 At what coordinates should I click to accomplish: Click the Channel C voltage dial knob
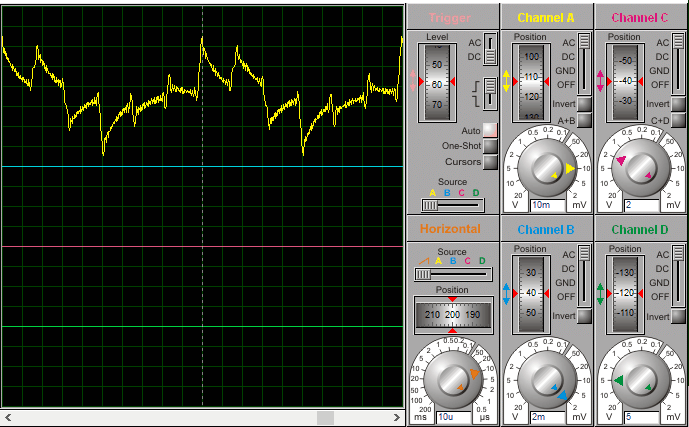(638, 168)
